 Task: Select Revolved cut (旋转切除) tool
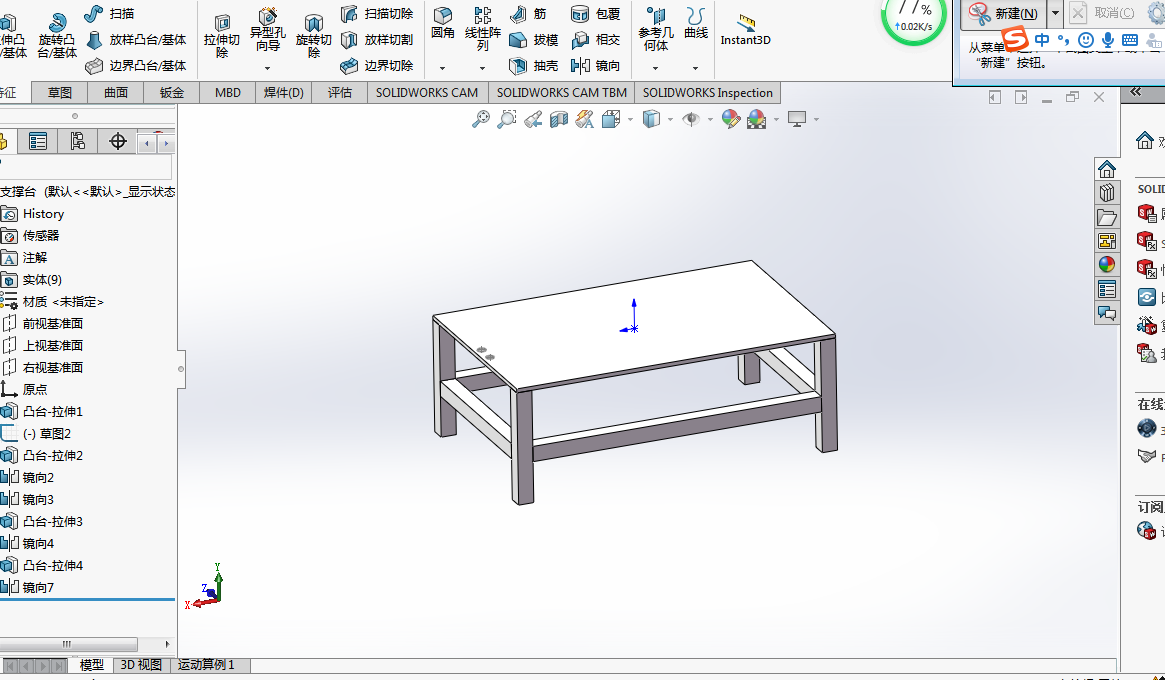[314, 35]
